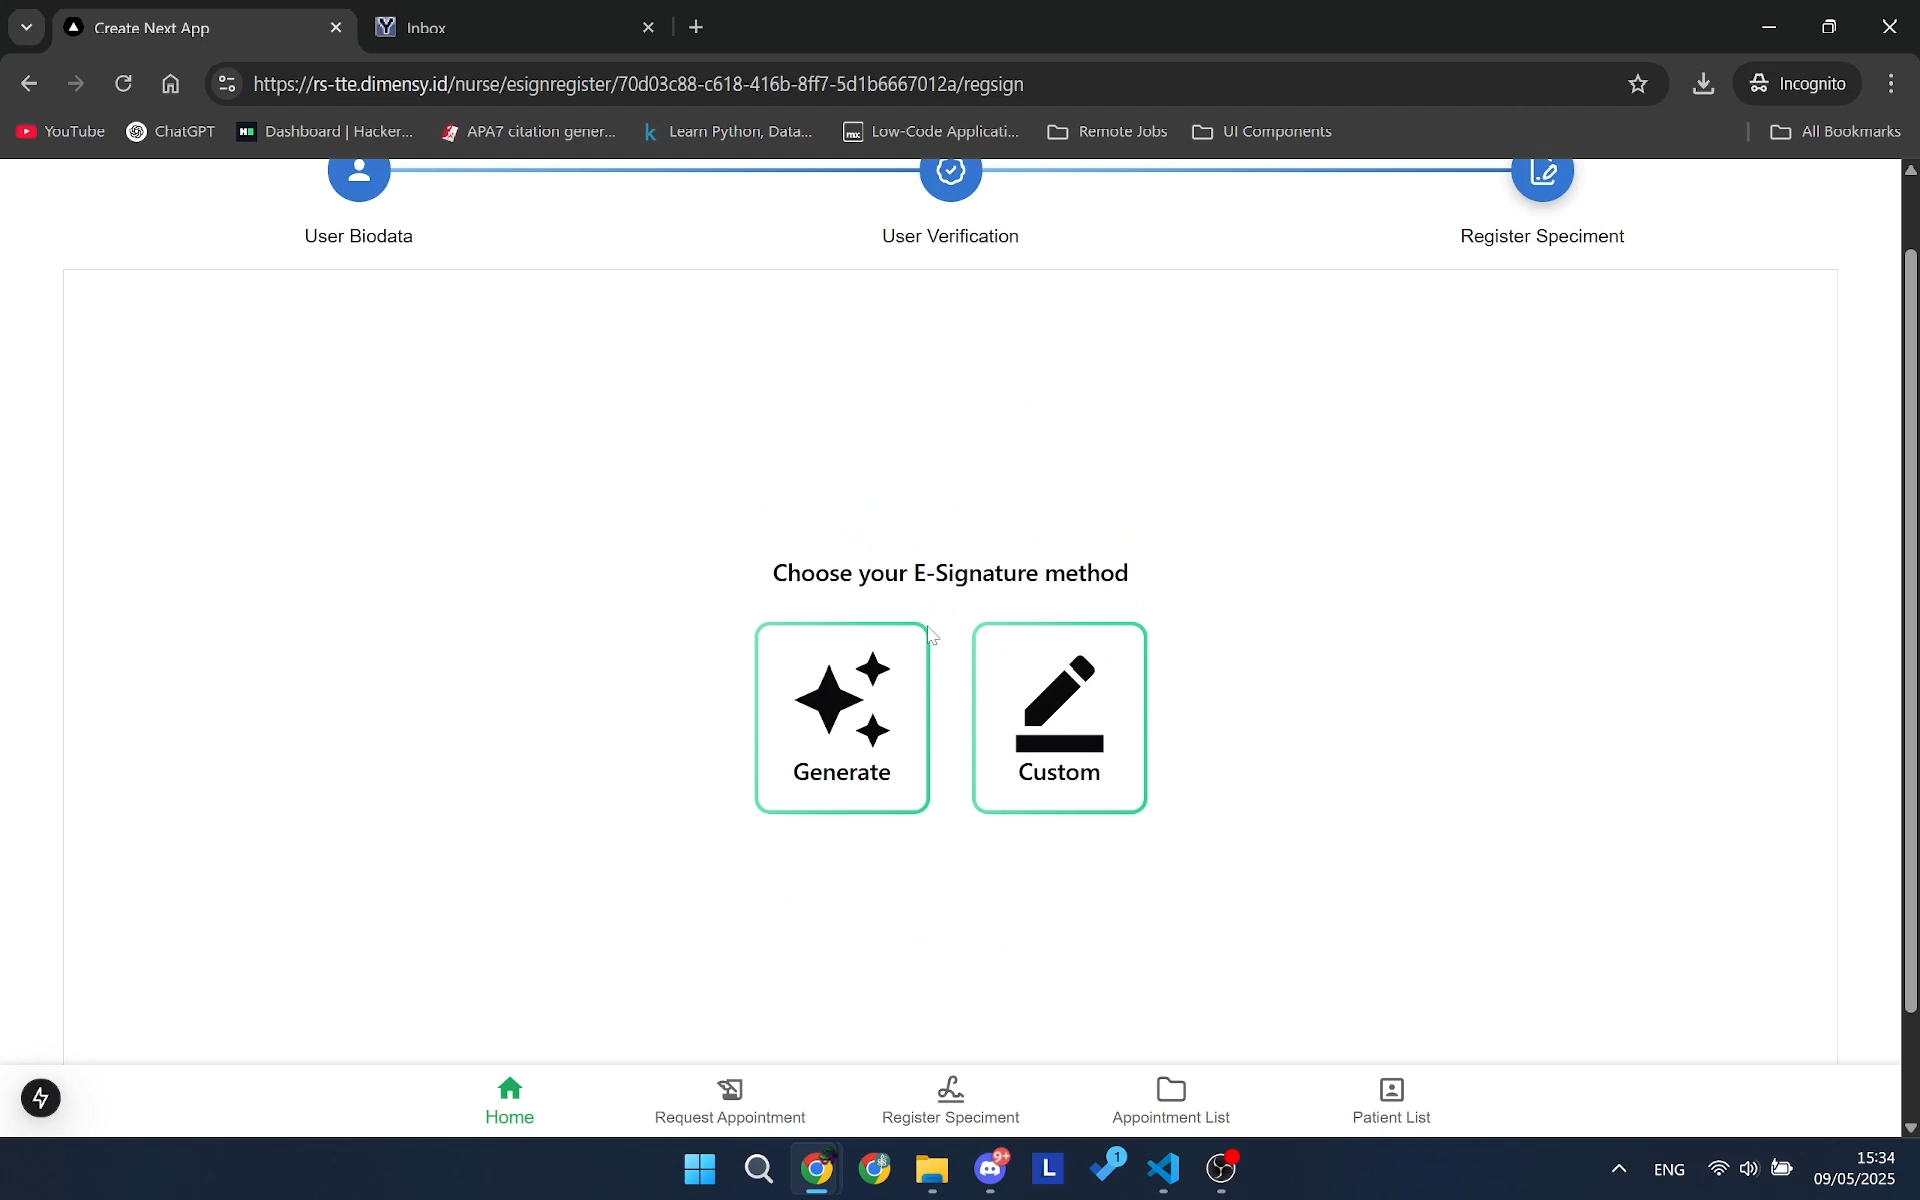The image size is (1920, 1200).
Task: Click the User Biodata step circle icon
Action: (x=358, y=175)
